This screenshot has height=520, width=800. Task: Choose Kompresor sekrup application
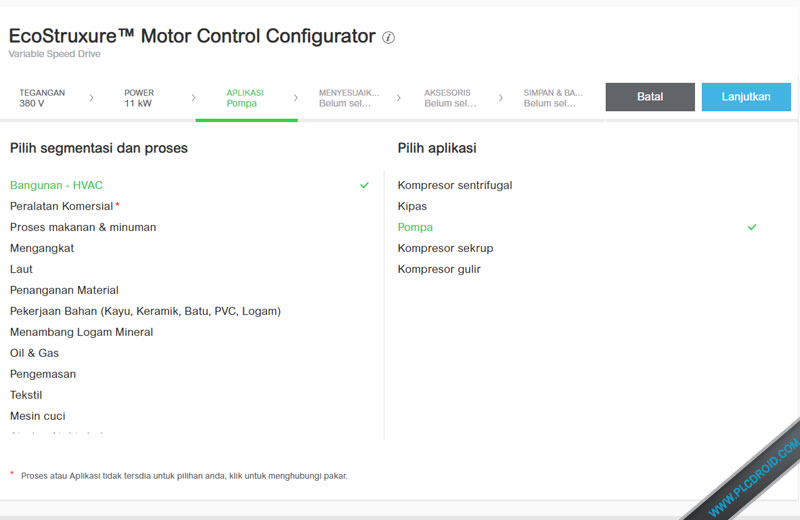click(x=445, y=248)
